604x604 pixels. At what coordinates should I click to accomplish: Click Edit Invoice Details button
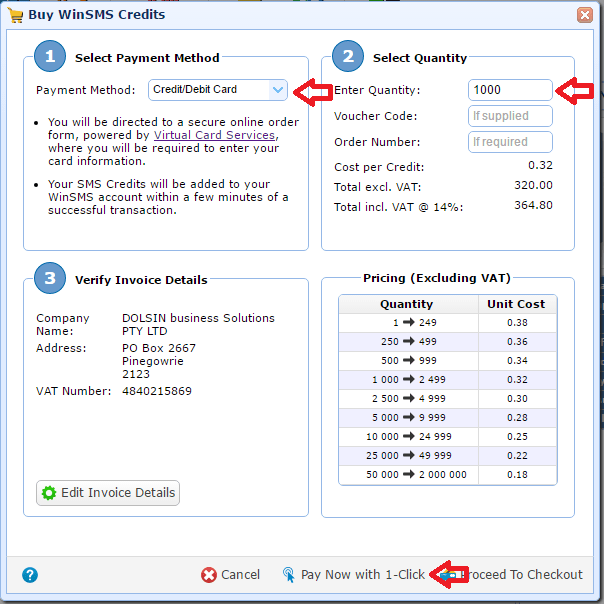click(108, 493)
